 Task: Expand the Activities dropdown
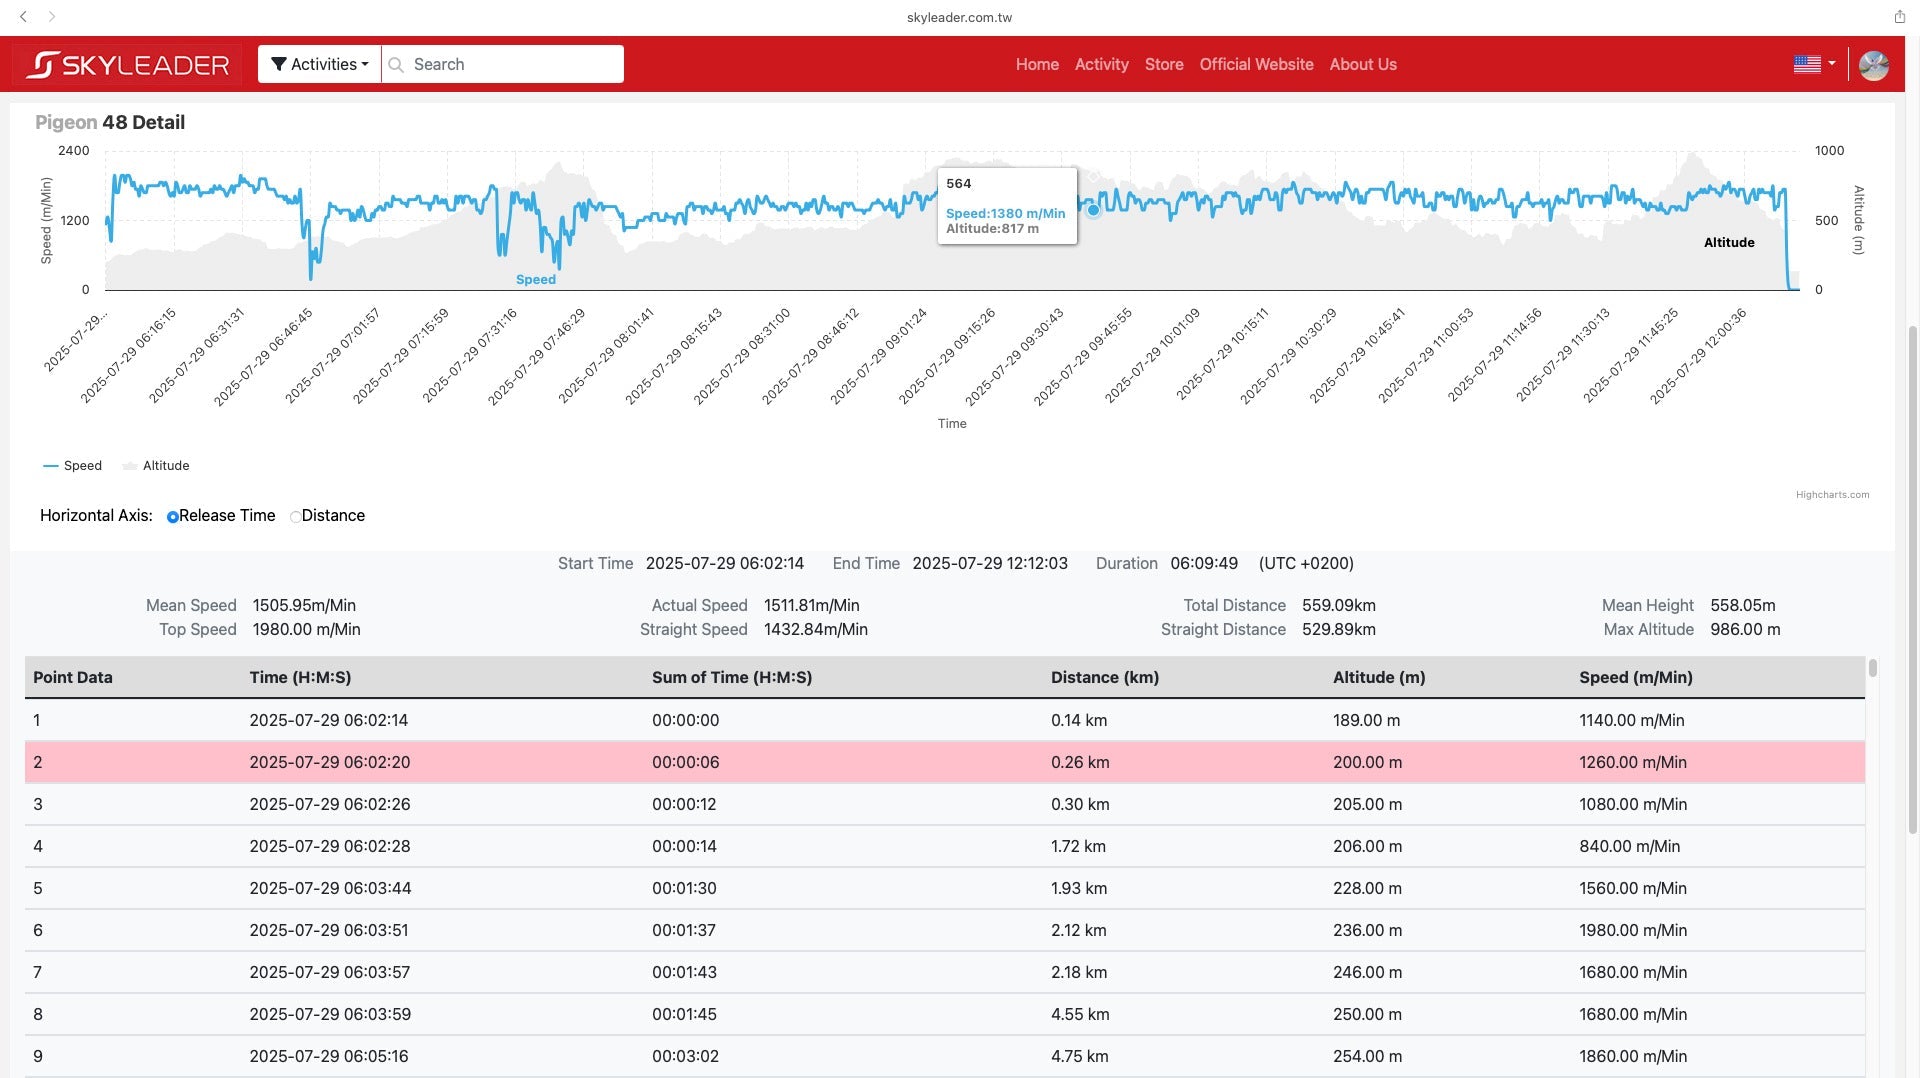pos(320,65)
